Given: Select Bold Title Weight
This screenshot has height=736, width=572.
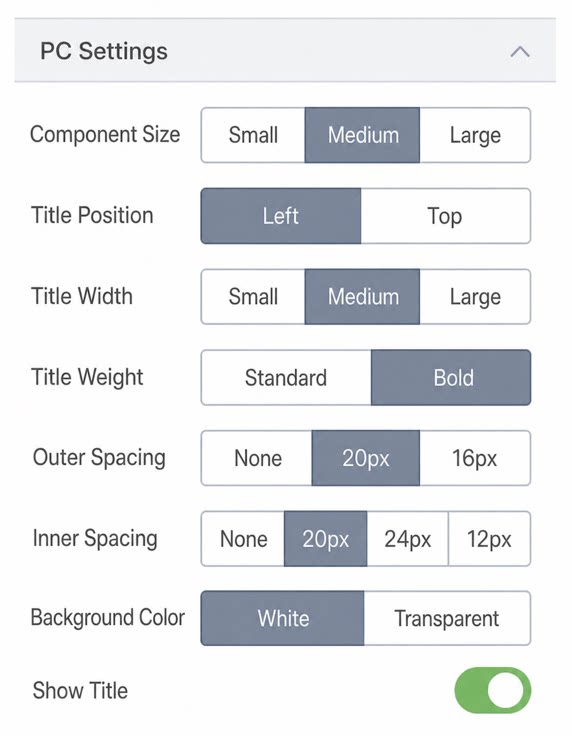Looking at the screenshot, I should (x=451, y=377).
